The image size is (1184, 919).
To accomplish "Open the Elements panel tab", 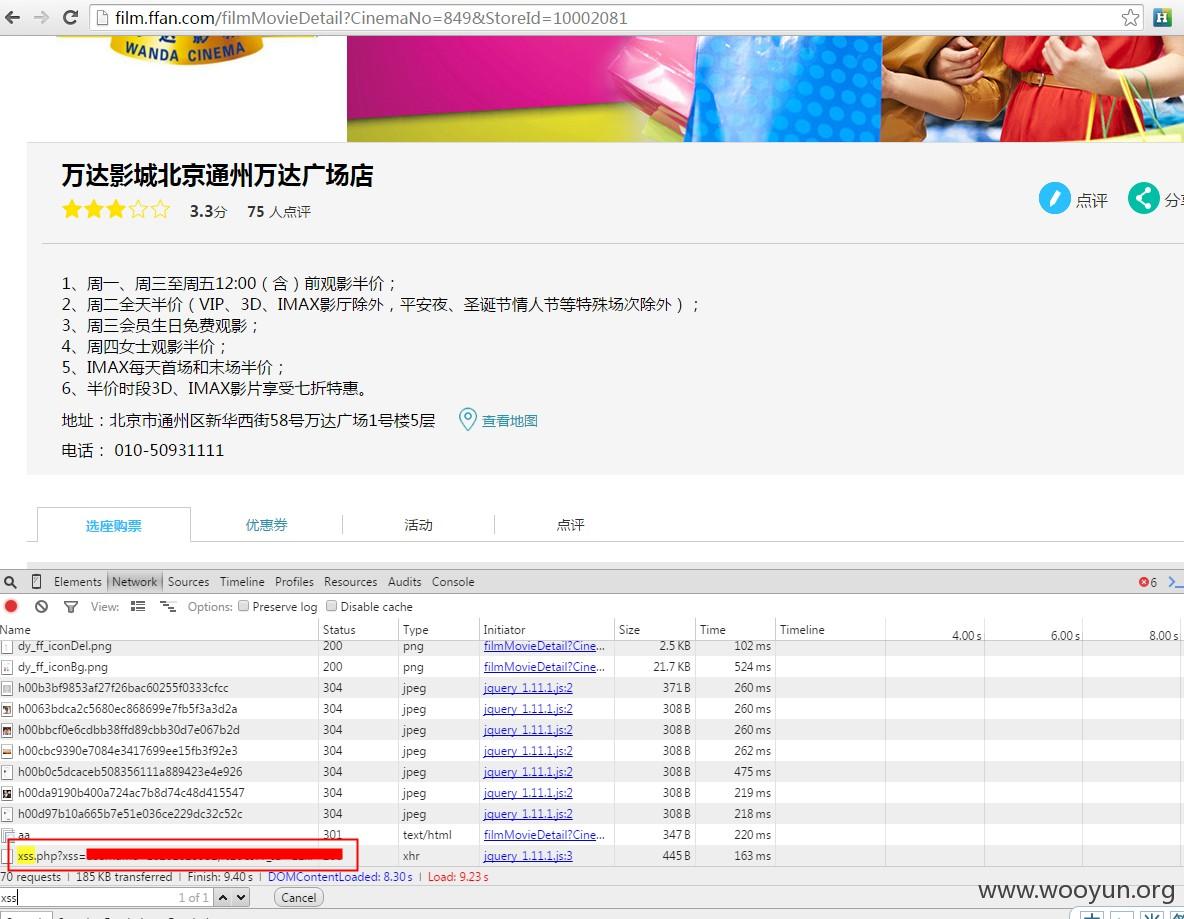I will (78, 581).
